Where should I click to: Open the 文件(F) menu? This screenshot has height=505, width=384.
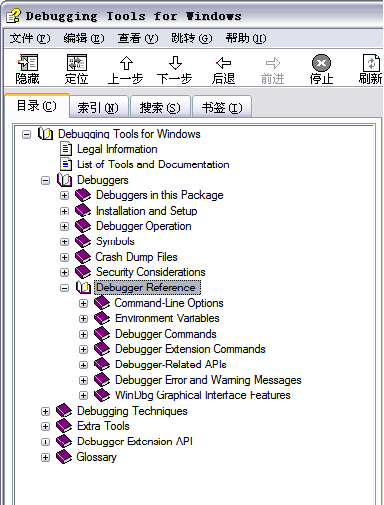pos(30,38)
